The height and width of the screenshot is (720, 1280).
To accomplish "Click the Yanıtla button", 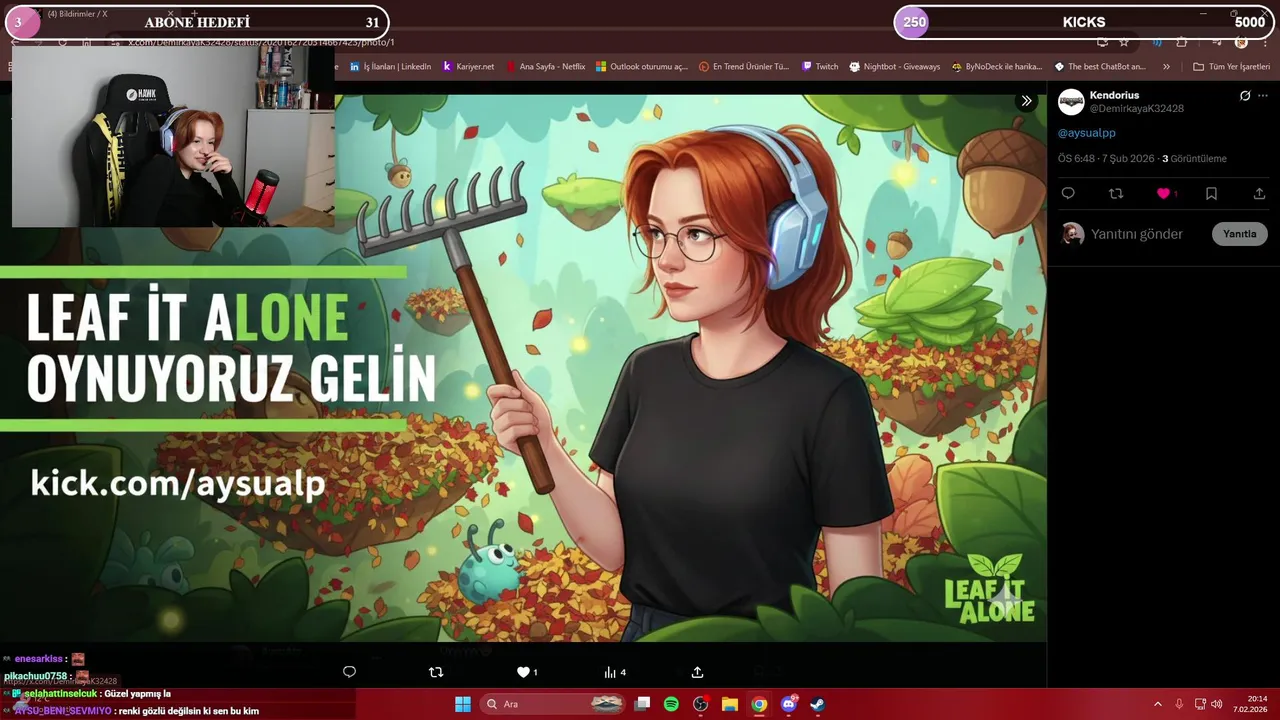I will pos(1239,234).
